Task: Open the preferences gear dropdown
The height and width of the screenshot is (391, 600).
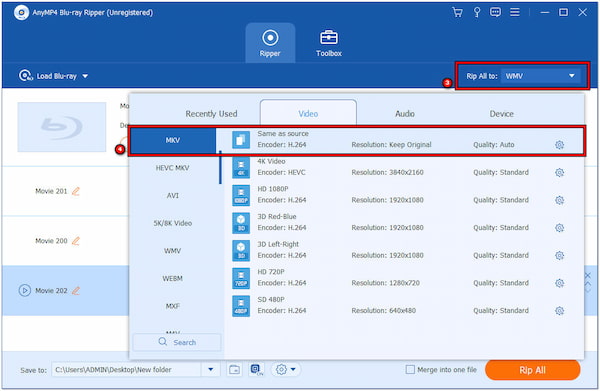Action: pos(285,370)
